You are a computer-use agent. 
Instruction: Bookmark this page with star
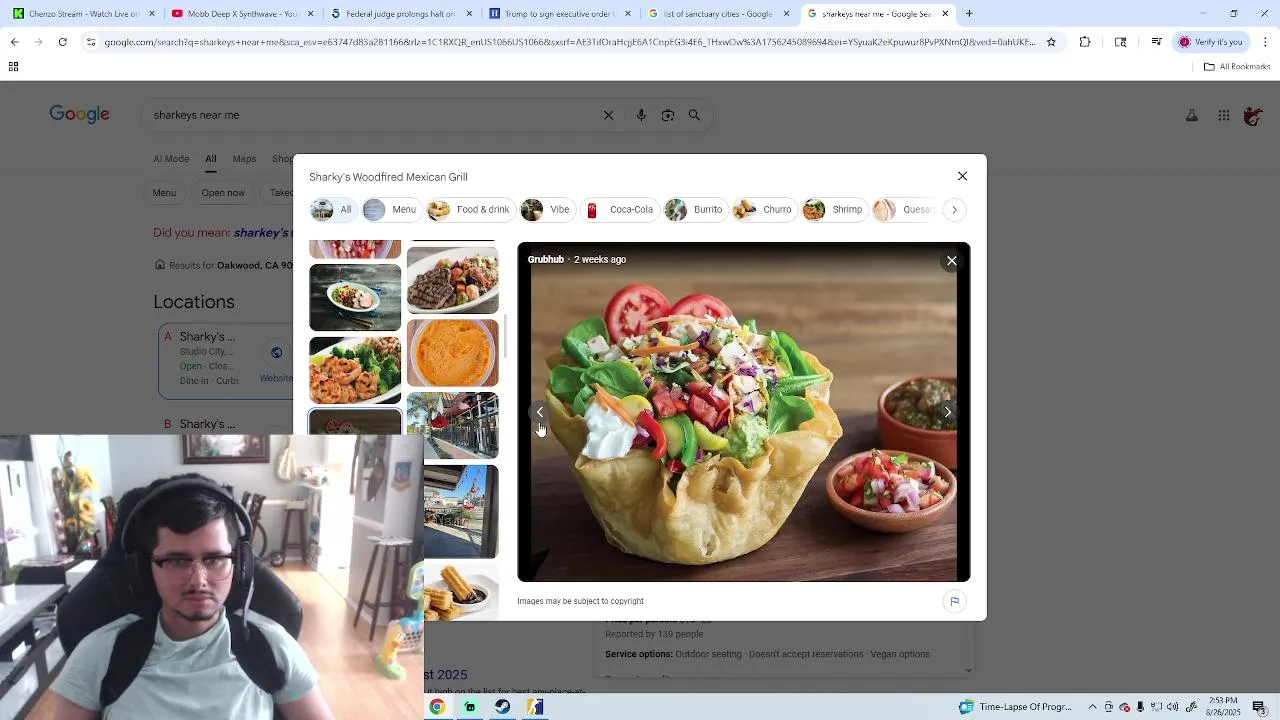(1051, 42)
